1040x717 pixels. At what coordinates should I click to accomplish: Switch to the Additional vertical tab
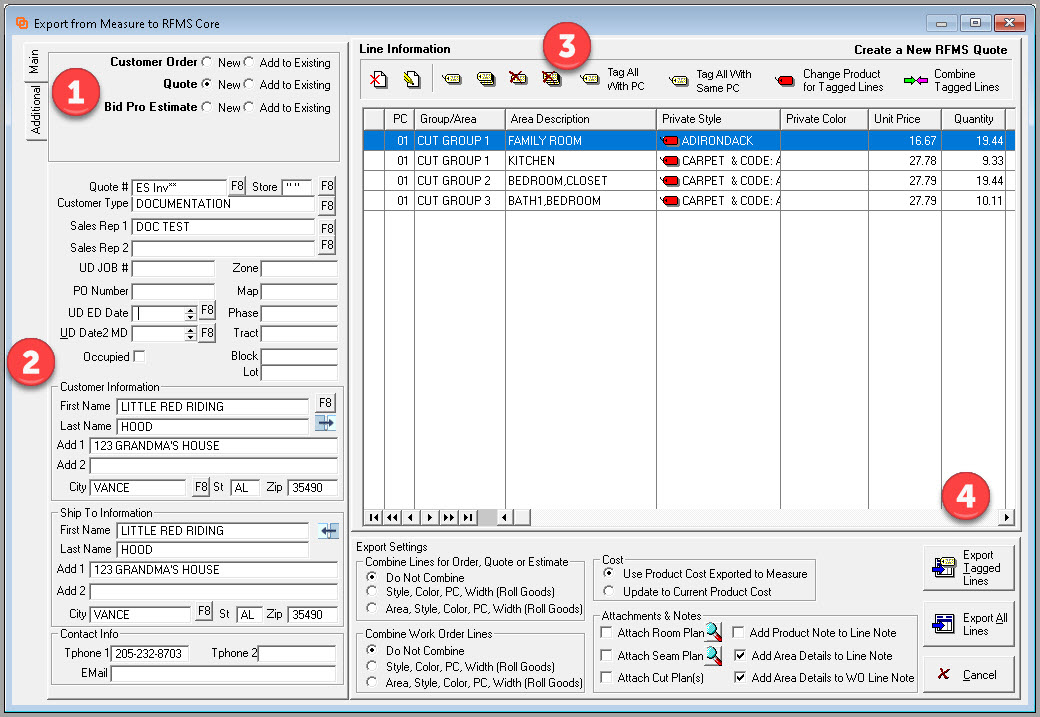pos(36,110)
